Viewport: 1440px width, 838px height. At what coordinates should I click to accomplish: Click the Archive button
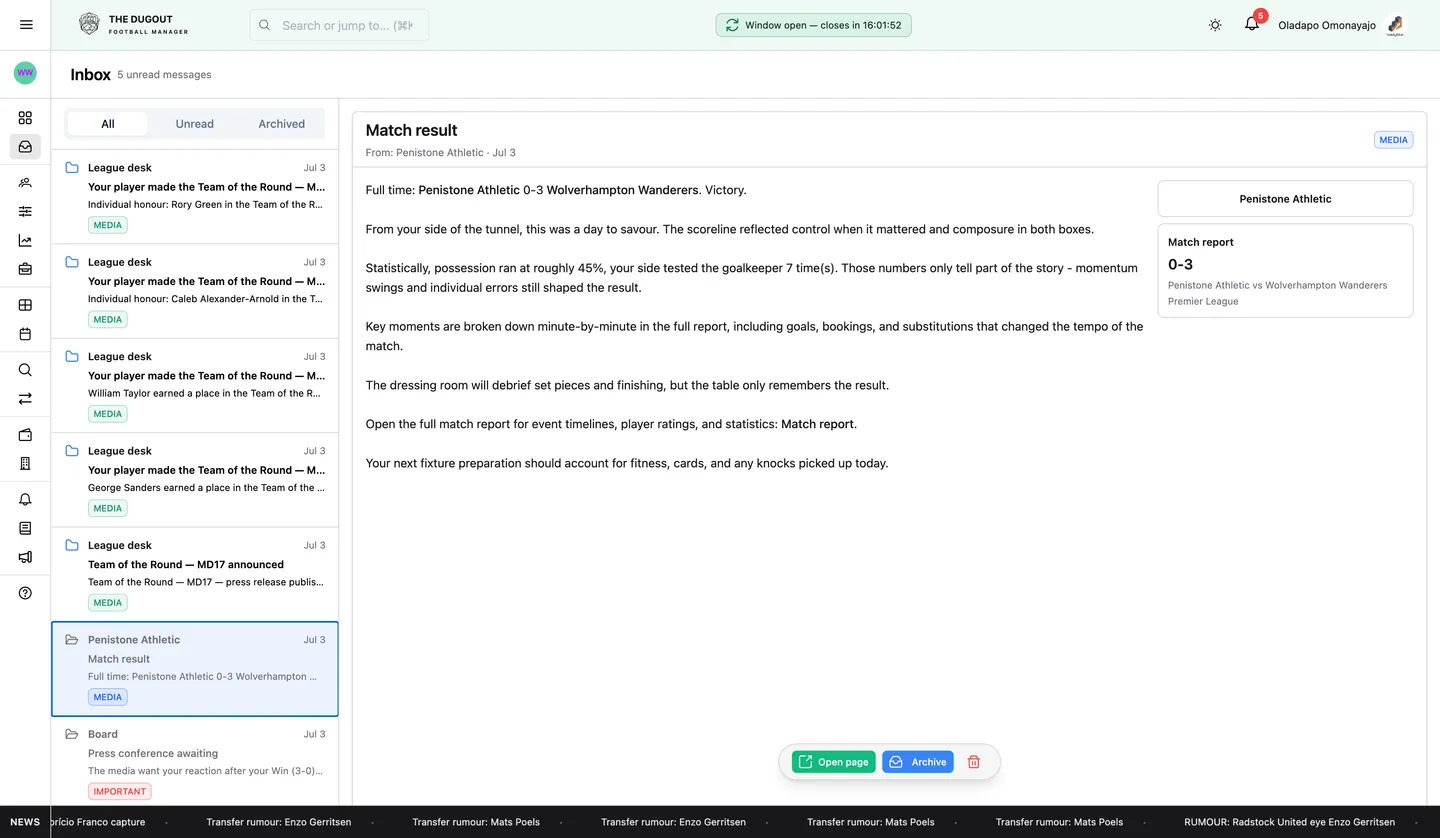click(918, 762)
